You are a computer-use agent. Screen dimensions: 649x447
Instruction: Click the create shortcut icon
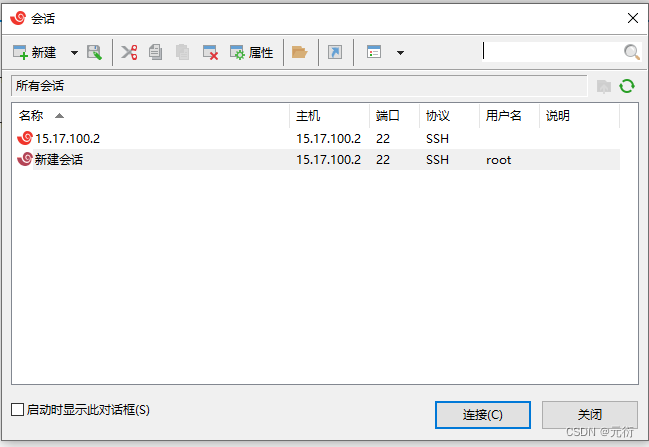335,53
